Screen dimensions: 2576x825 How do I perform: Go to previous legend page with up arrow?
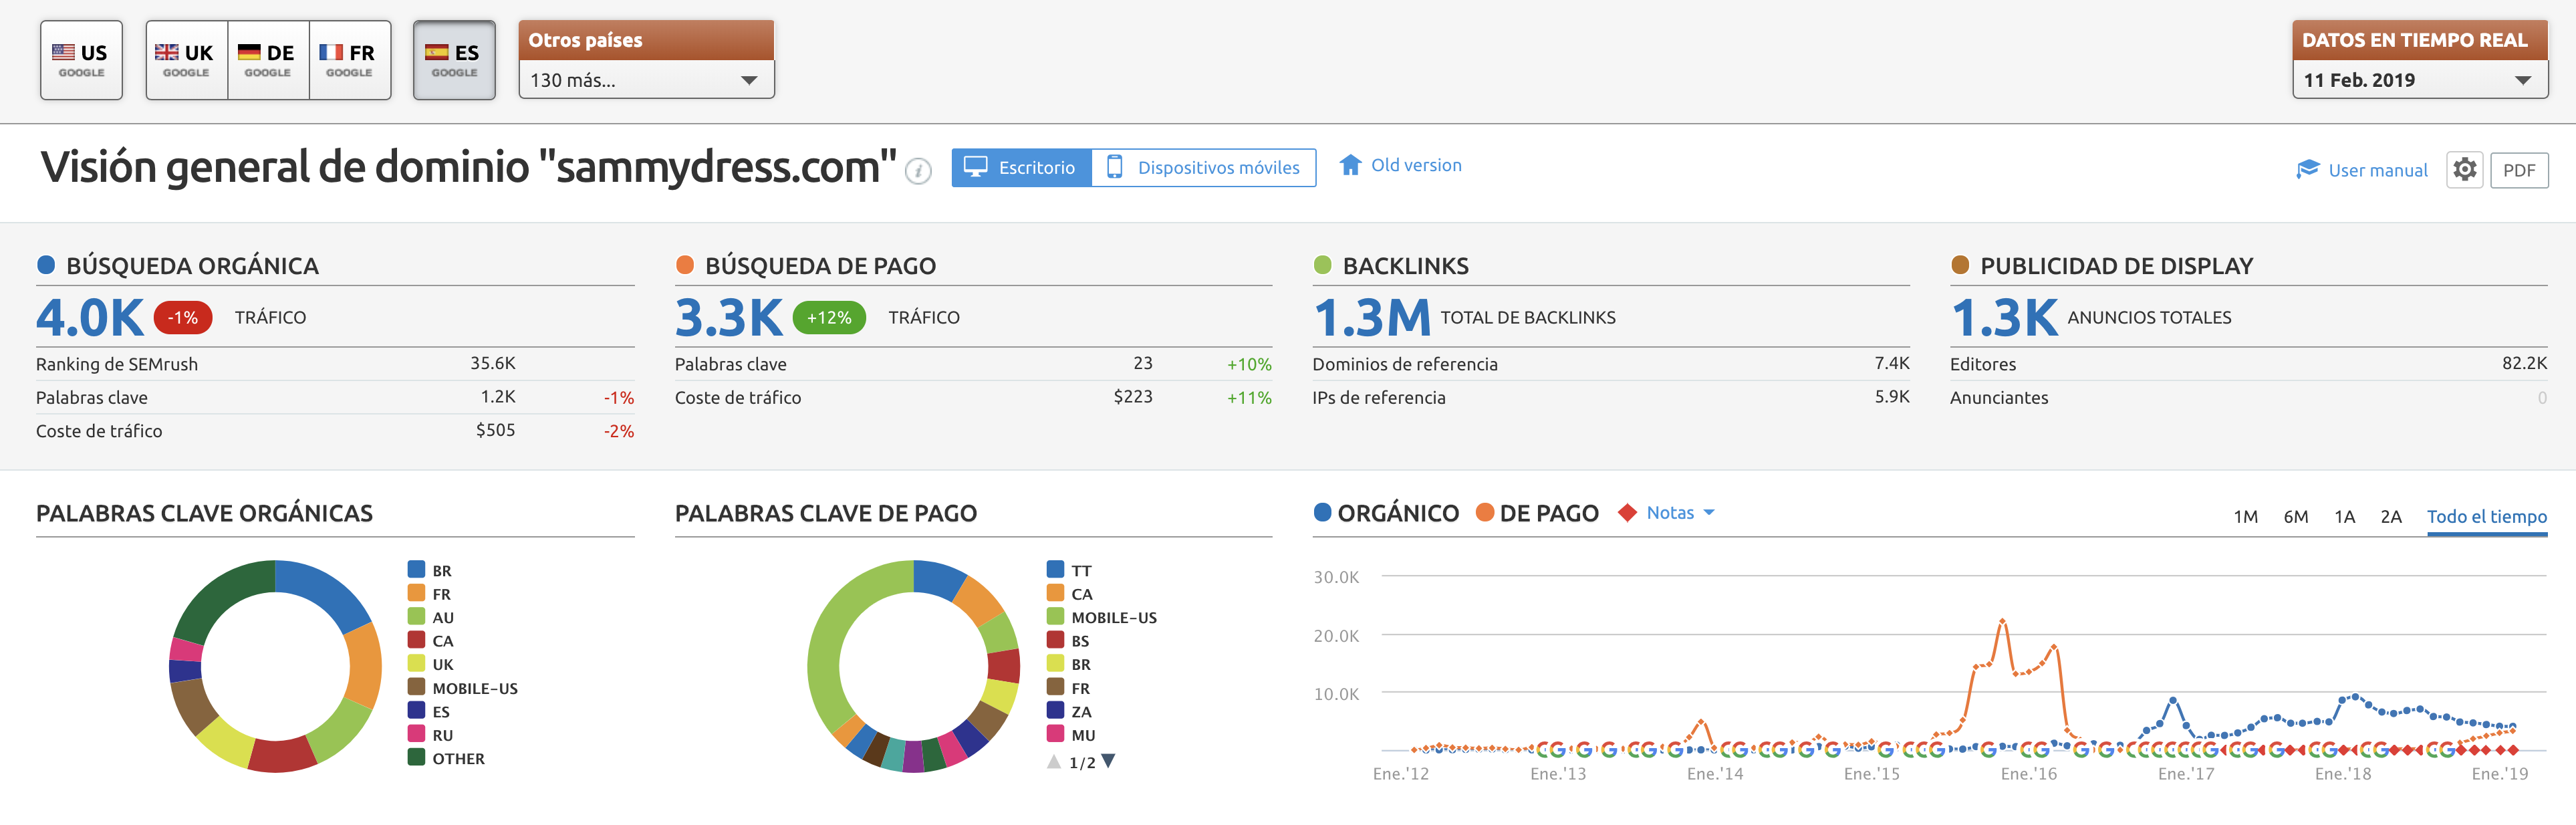(1054, 762)
